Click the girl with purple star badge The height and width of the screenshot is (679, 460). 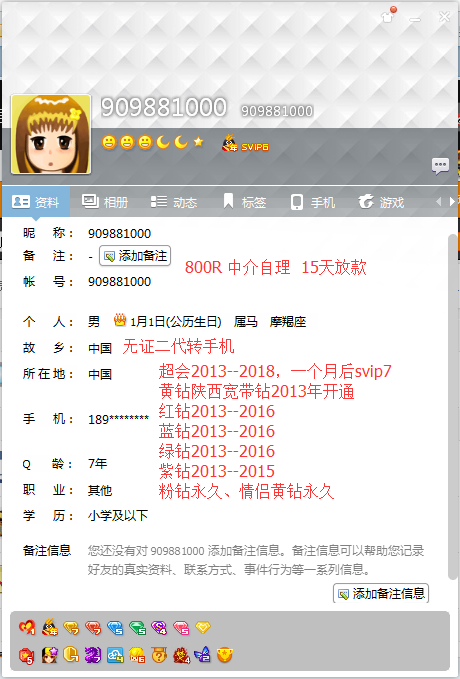coord(49,655)
